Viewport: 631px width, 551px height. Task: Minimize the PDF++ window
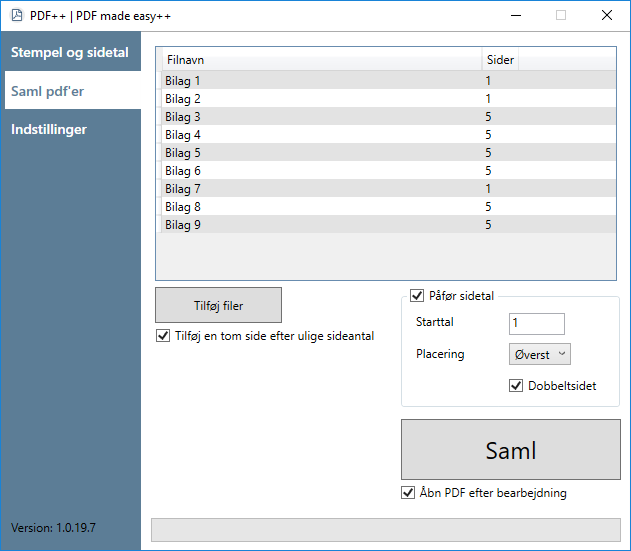(x=516, y=16)
